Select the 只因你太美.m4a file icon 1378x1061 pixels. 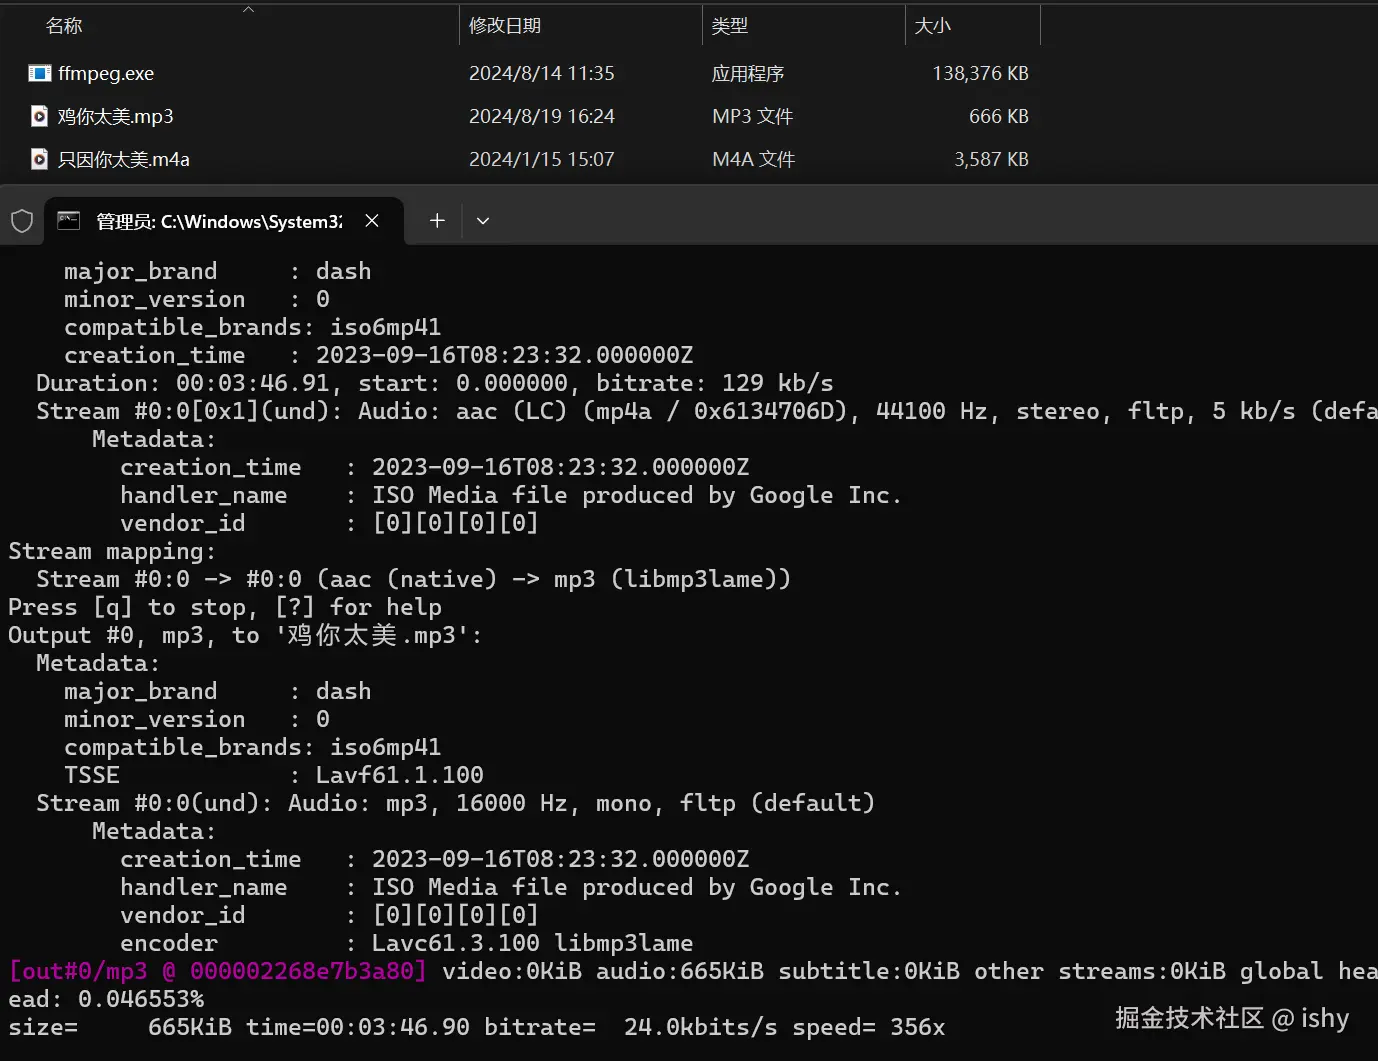click(x=39, y=159)
